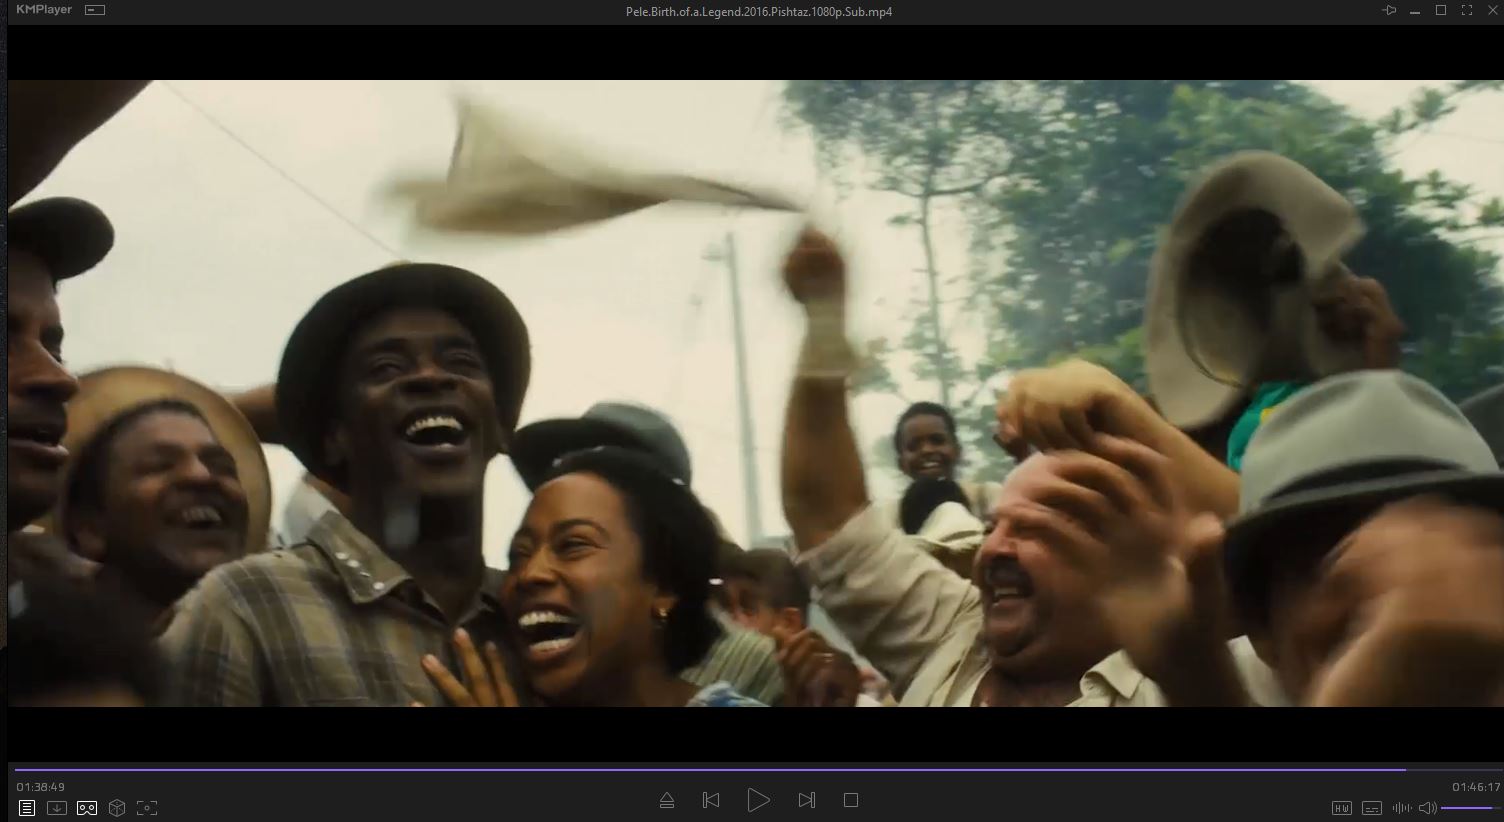Toggle HW hardware acceleration
The height and width of the screenshot is (822, 1504).
pos(1342,808)
